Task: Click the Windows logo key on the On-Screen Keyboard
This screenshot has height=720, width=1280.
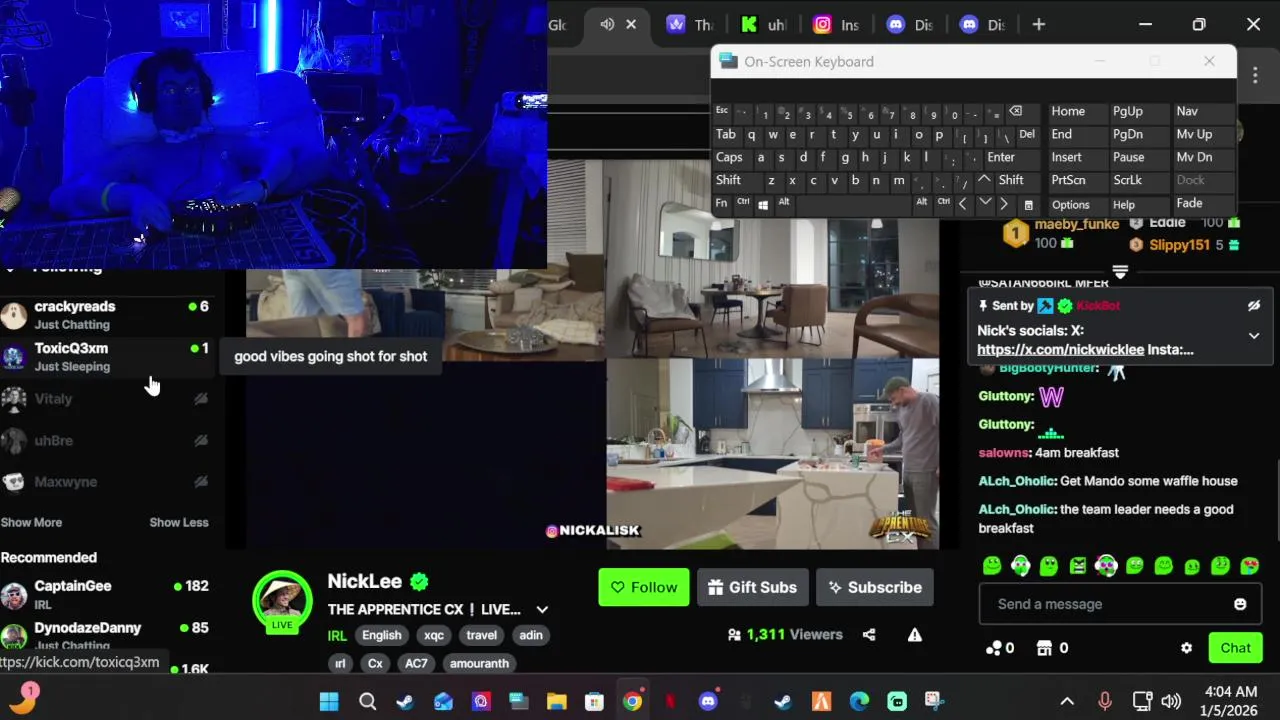Action: point(763,204)
